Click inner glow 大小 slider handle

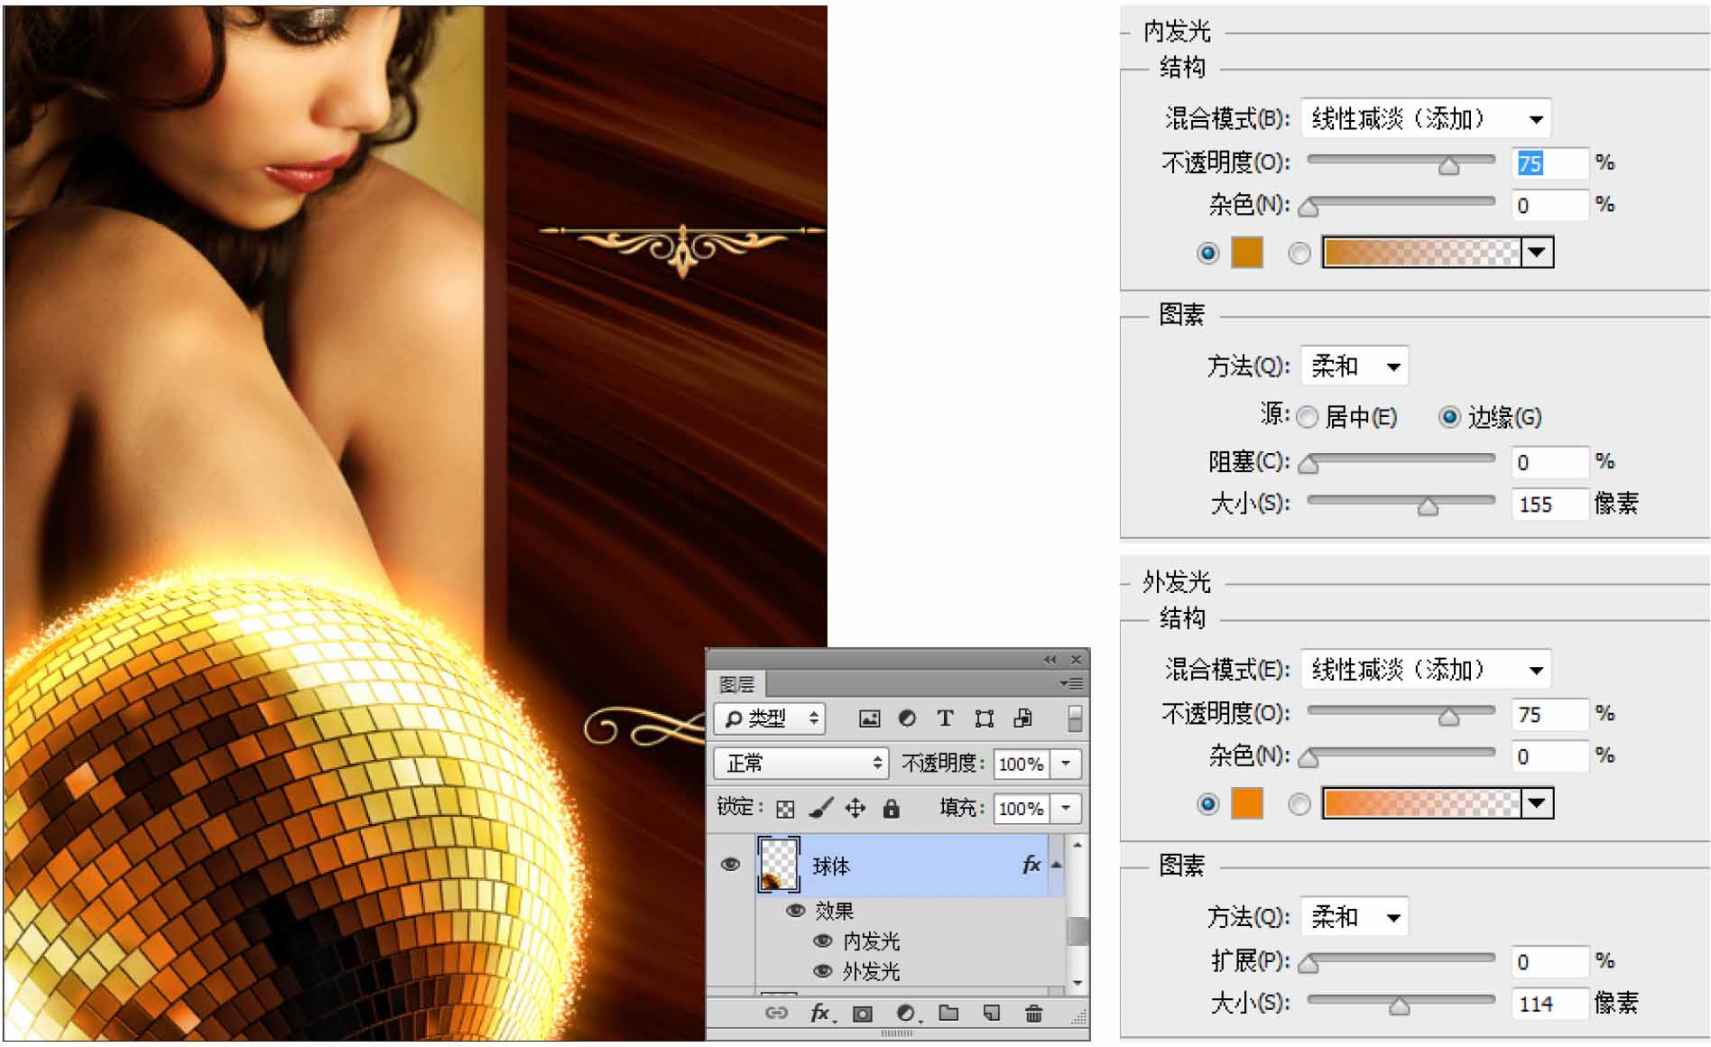pos(1428,507)
